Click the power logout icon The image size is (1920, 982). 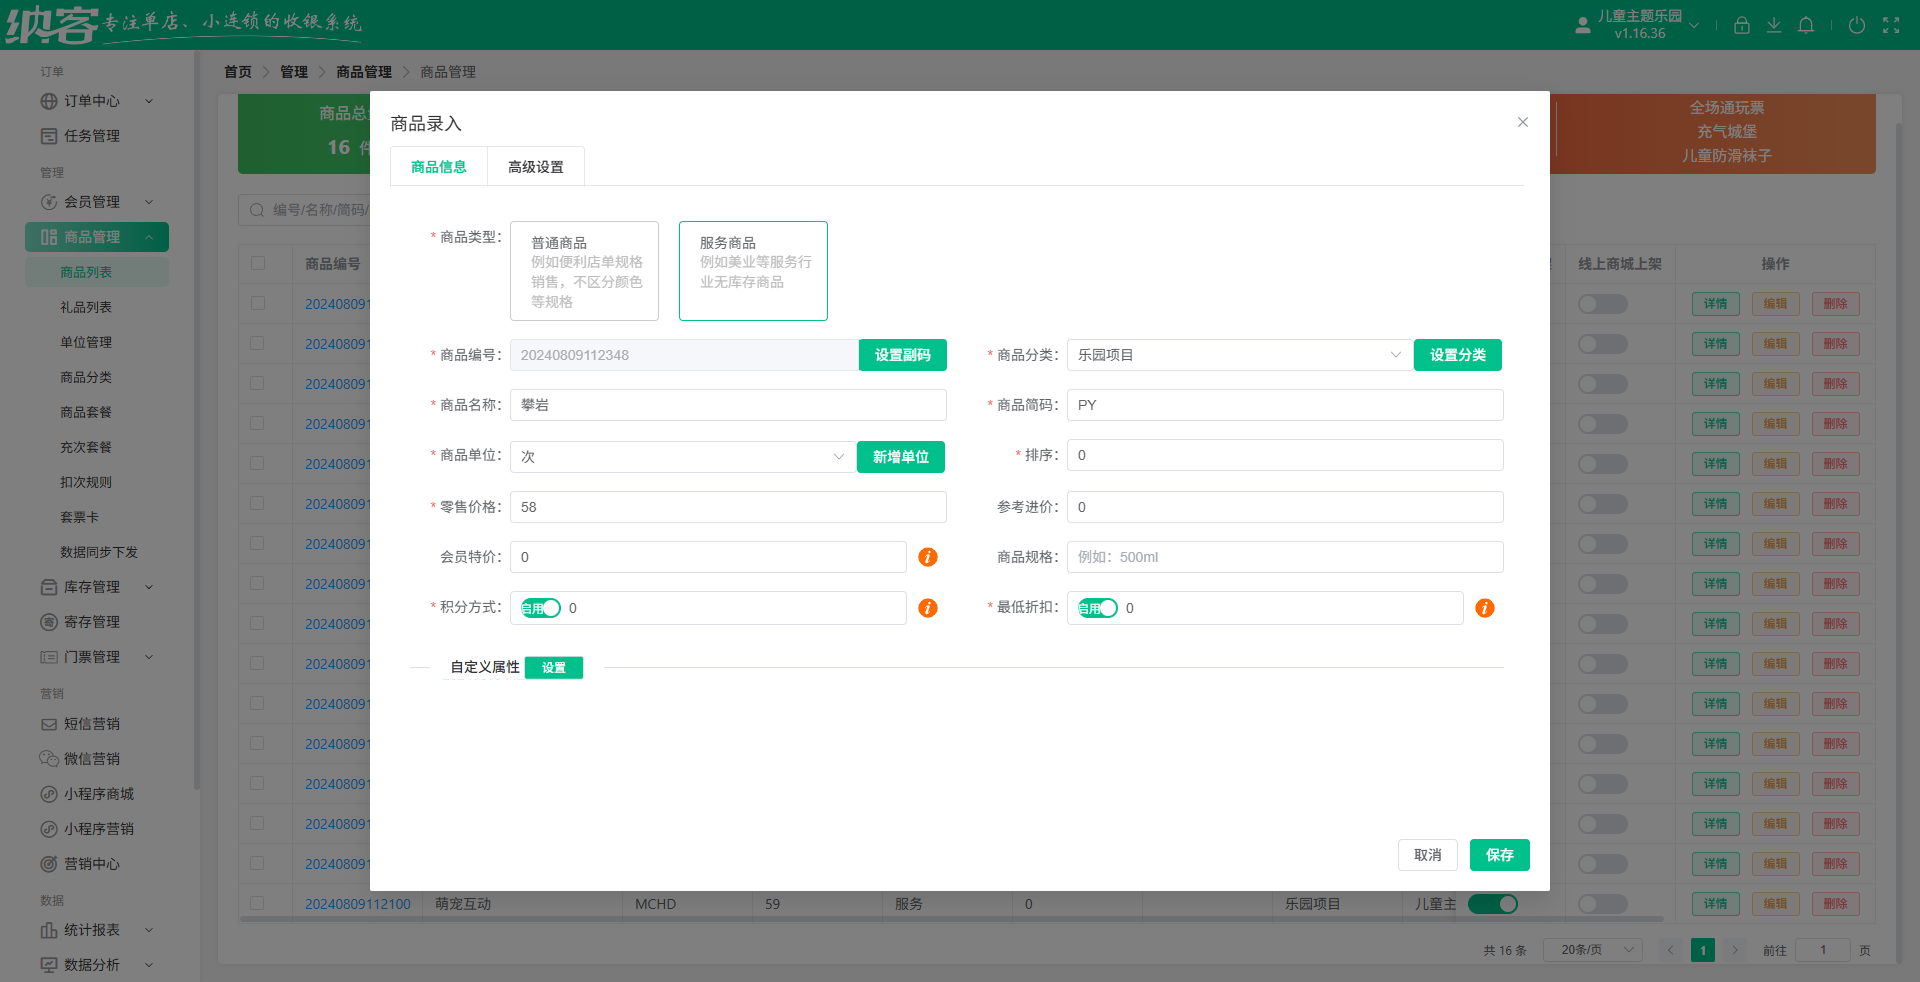pyautogui.click(x=1857, y=25)
